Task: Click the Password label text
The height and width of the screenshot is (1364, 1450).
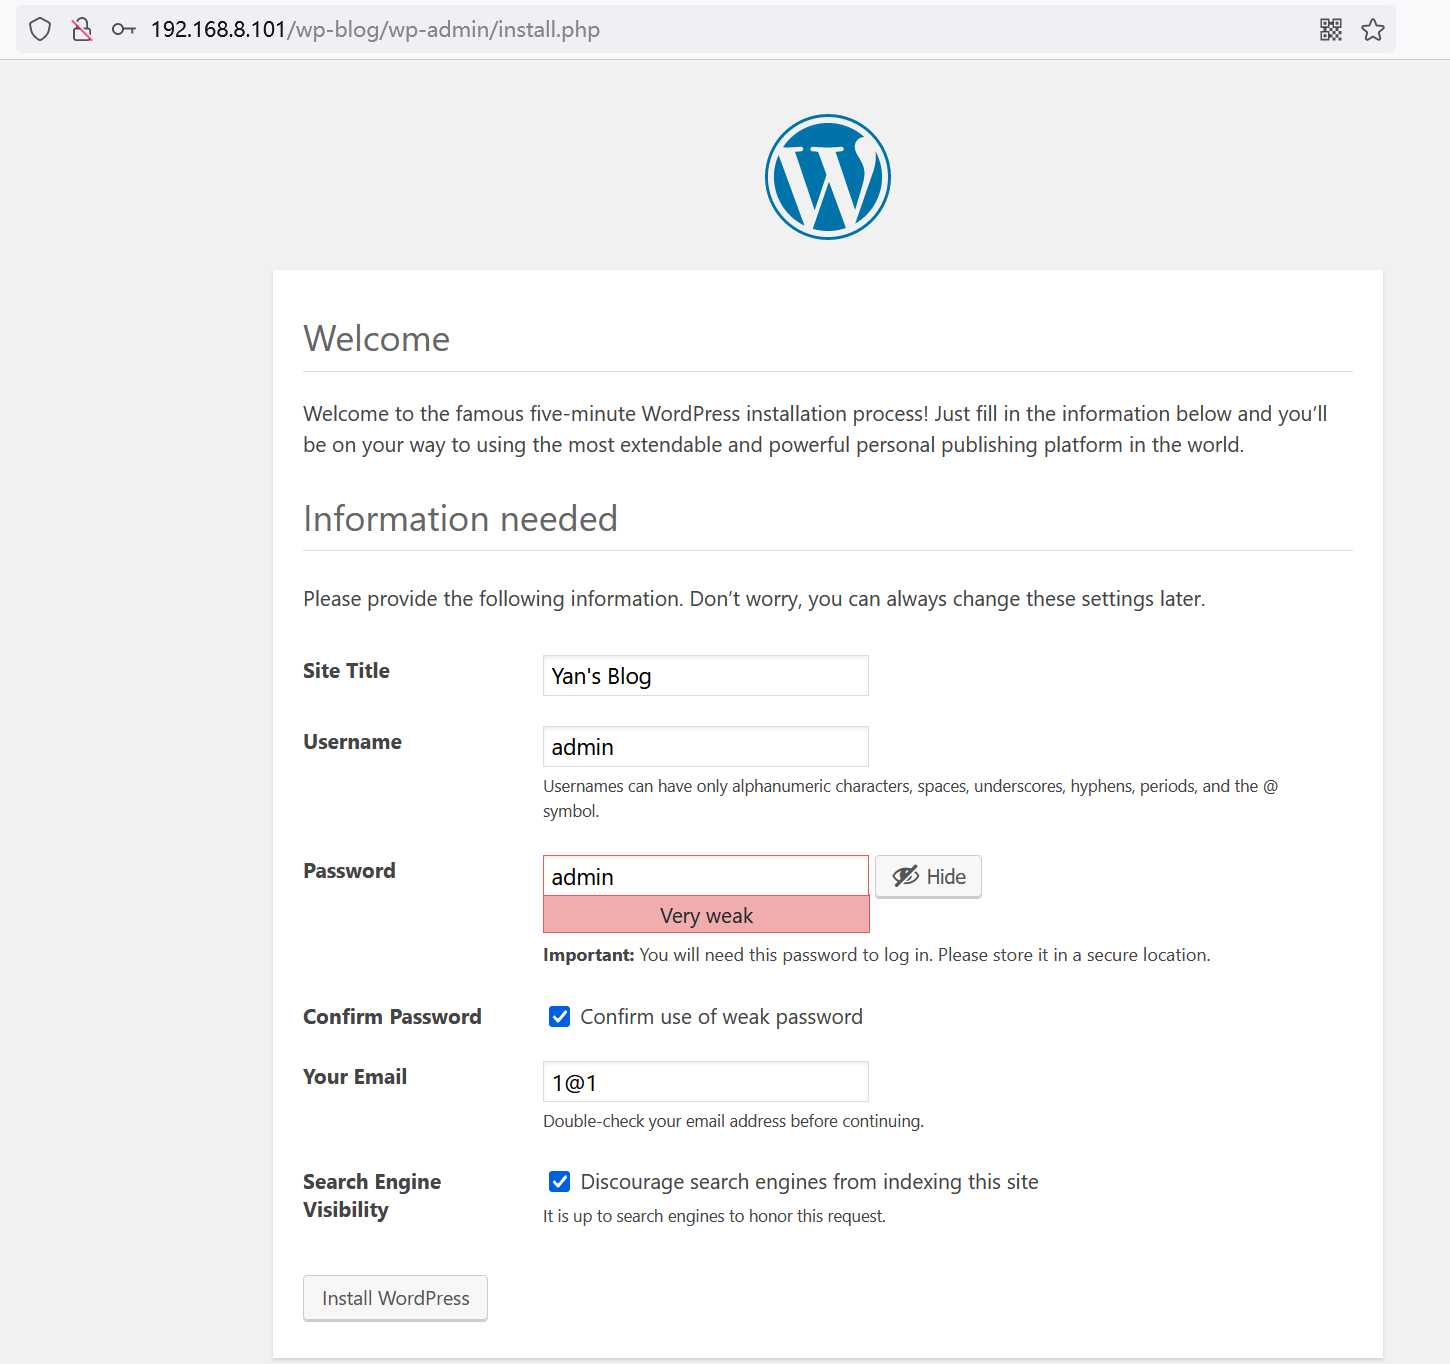Action: 349,871
